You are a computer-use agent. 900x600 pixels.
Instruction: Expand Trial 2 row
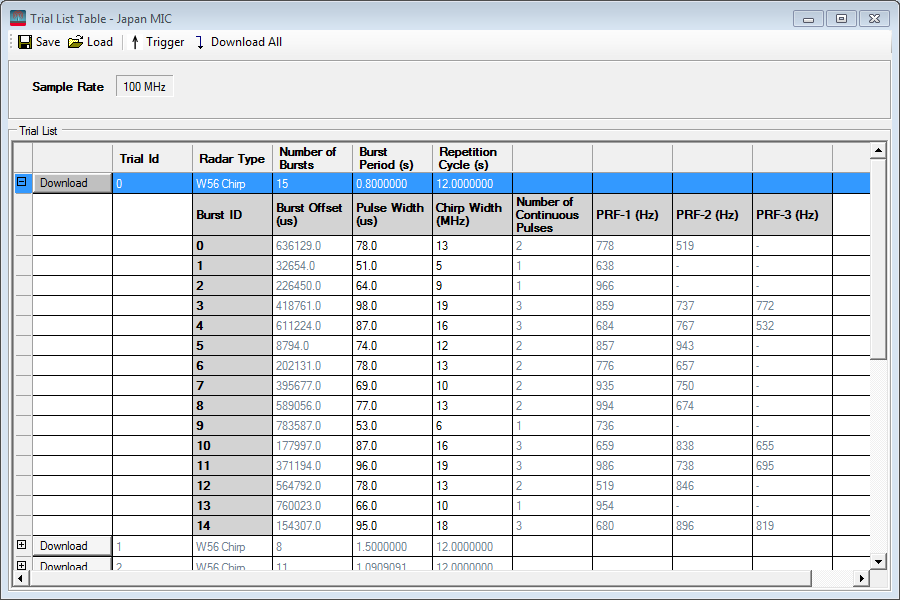(22, 566)
